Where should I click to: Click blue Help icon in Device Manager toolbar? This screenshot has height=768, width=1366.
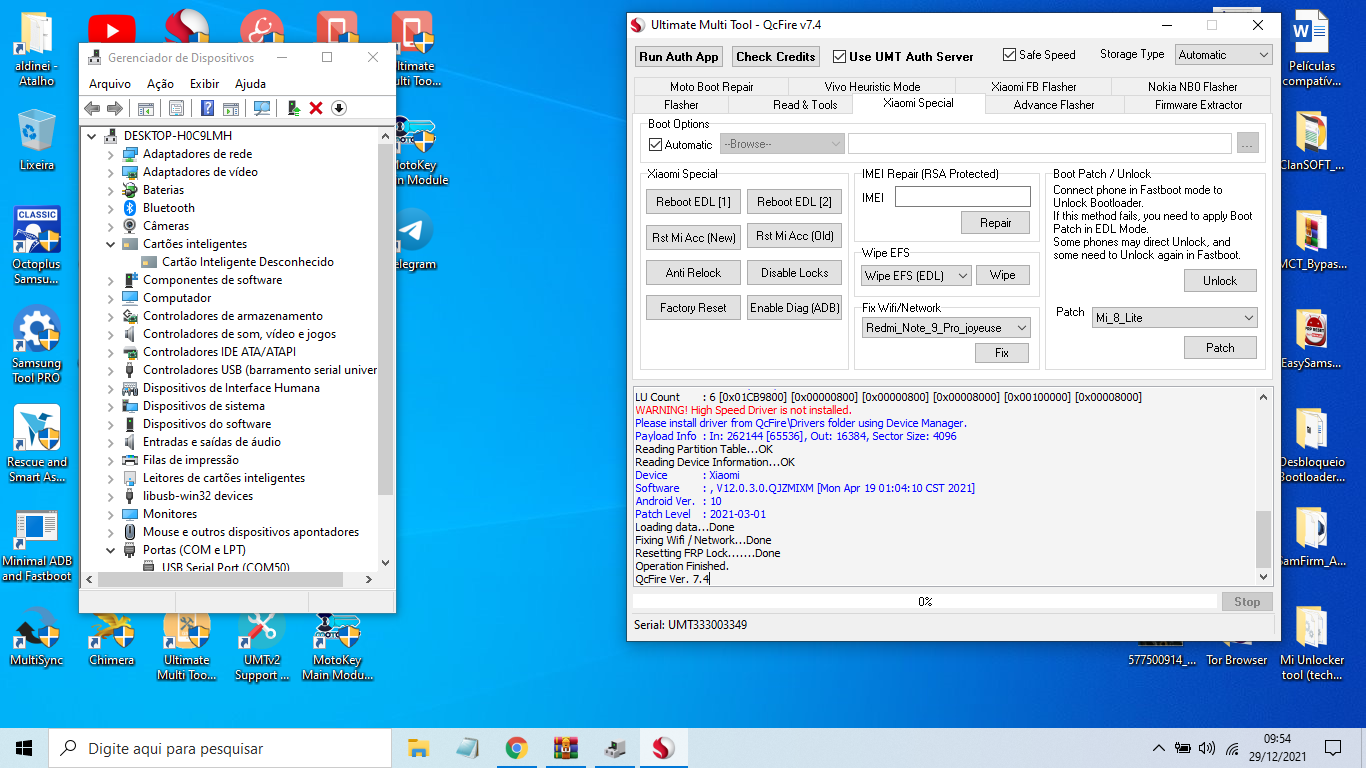coord(208,108)
